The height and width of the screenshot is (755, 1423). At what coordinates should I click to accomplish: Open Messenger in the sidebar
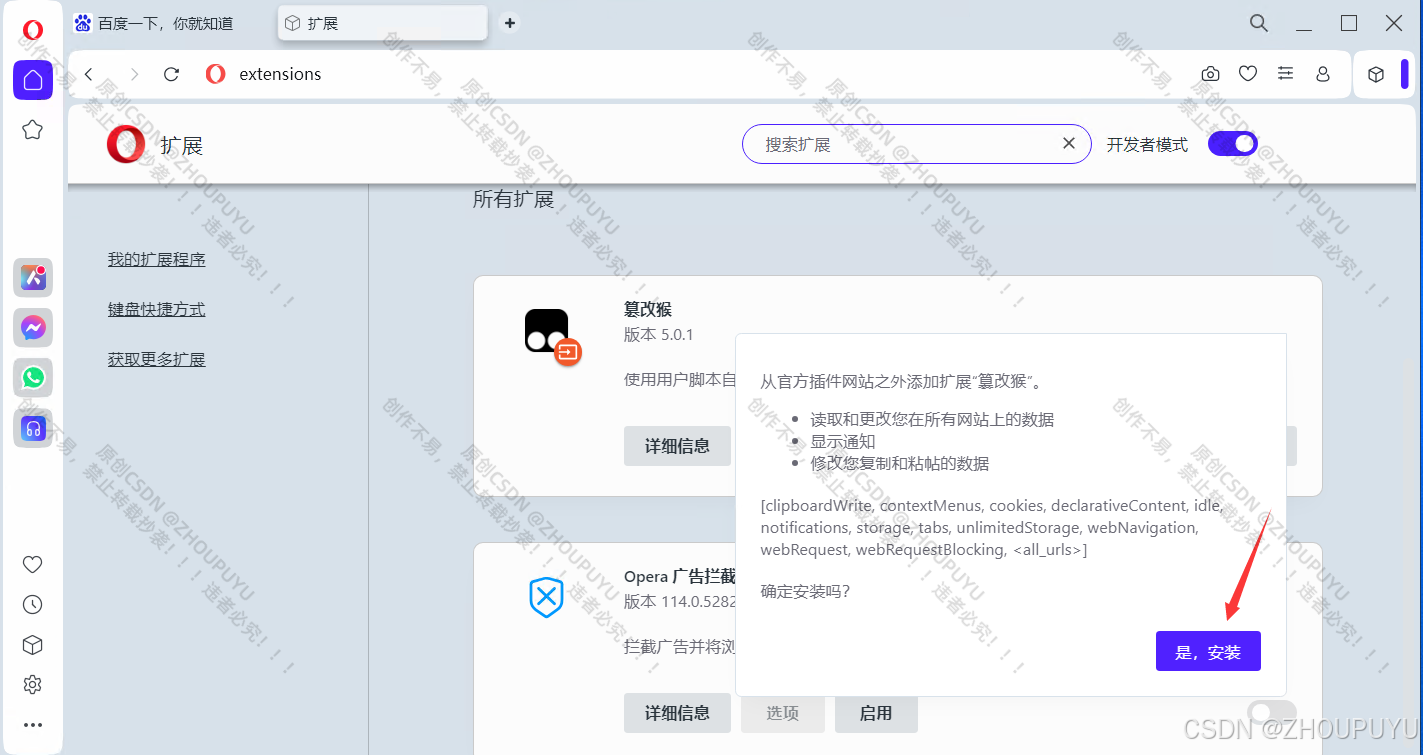click(33, 327)
